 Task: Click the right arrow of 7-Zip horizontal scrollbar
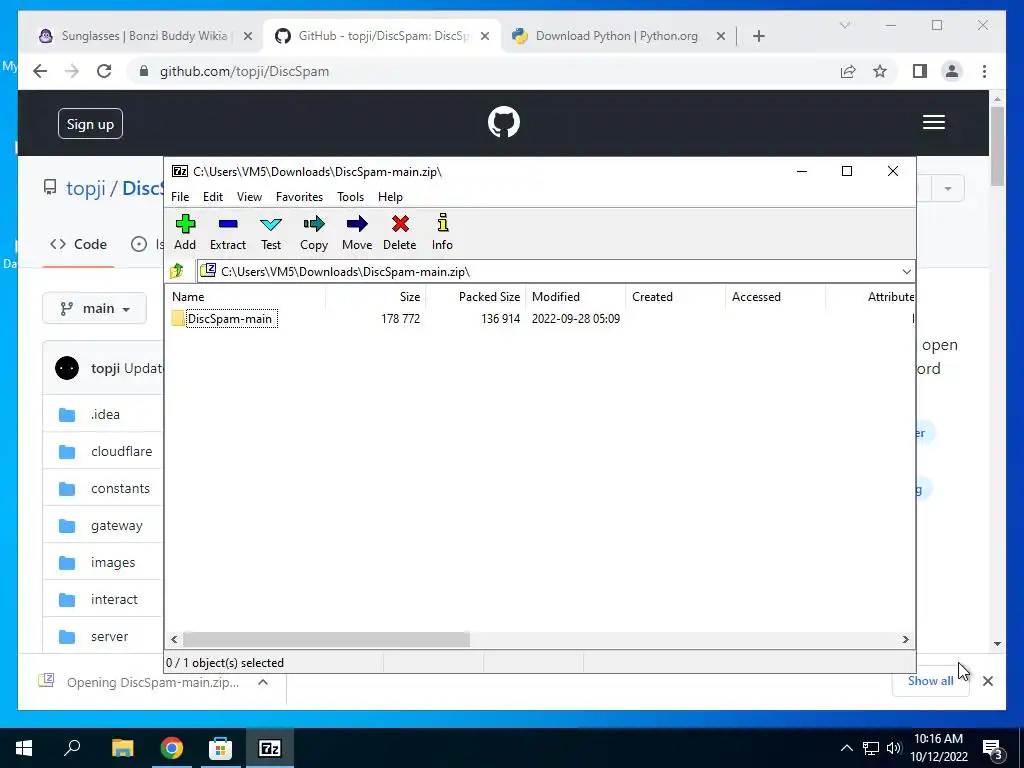905,639
